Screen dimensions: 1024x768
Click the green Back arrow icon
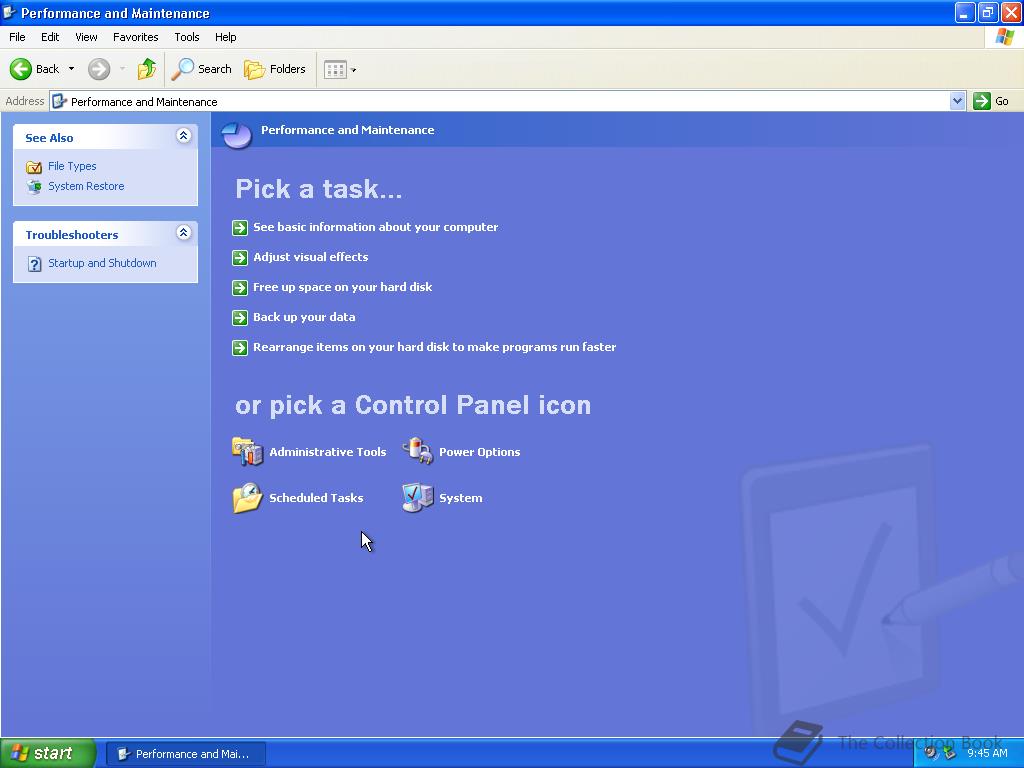(x=21, y=69)
